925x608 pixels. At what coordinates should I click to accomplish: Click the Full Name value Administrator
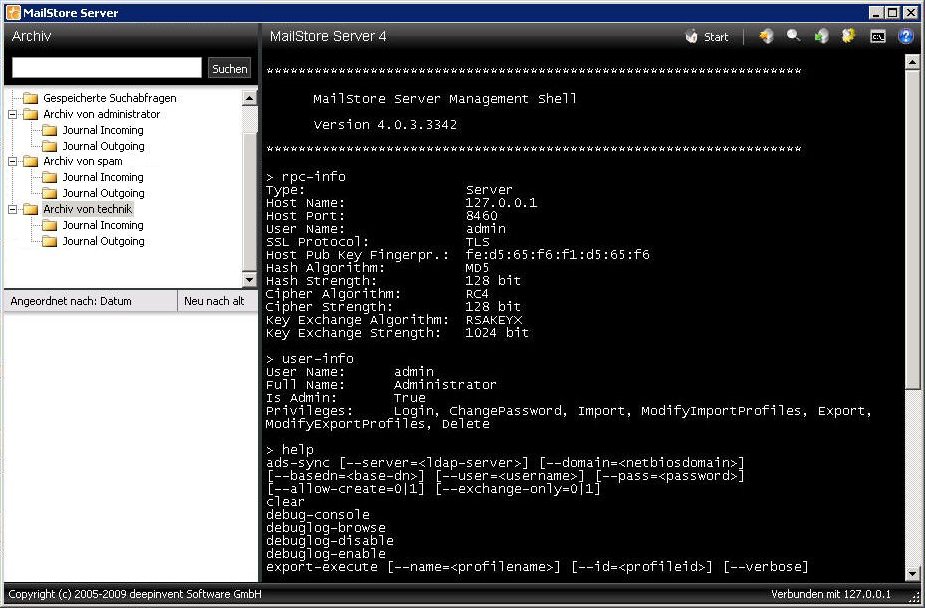coord(445,384)
